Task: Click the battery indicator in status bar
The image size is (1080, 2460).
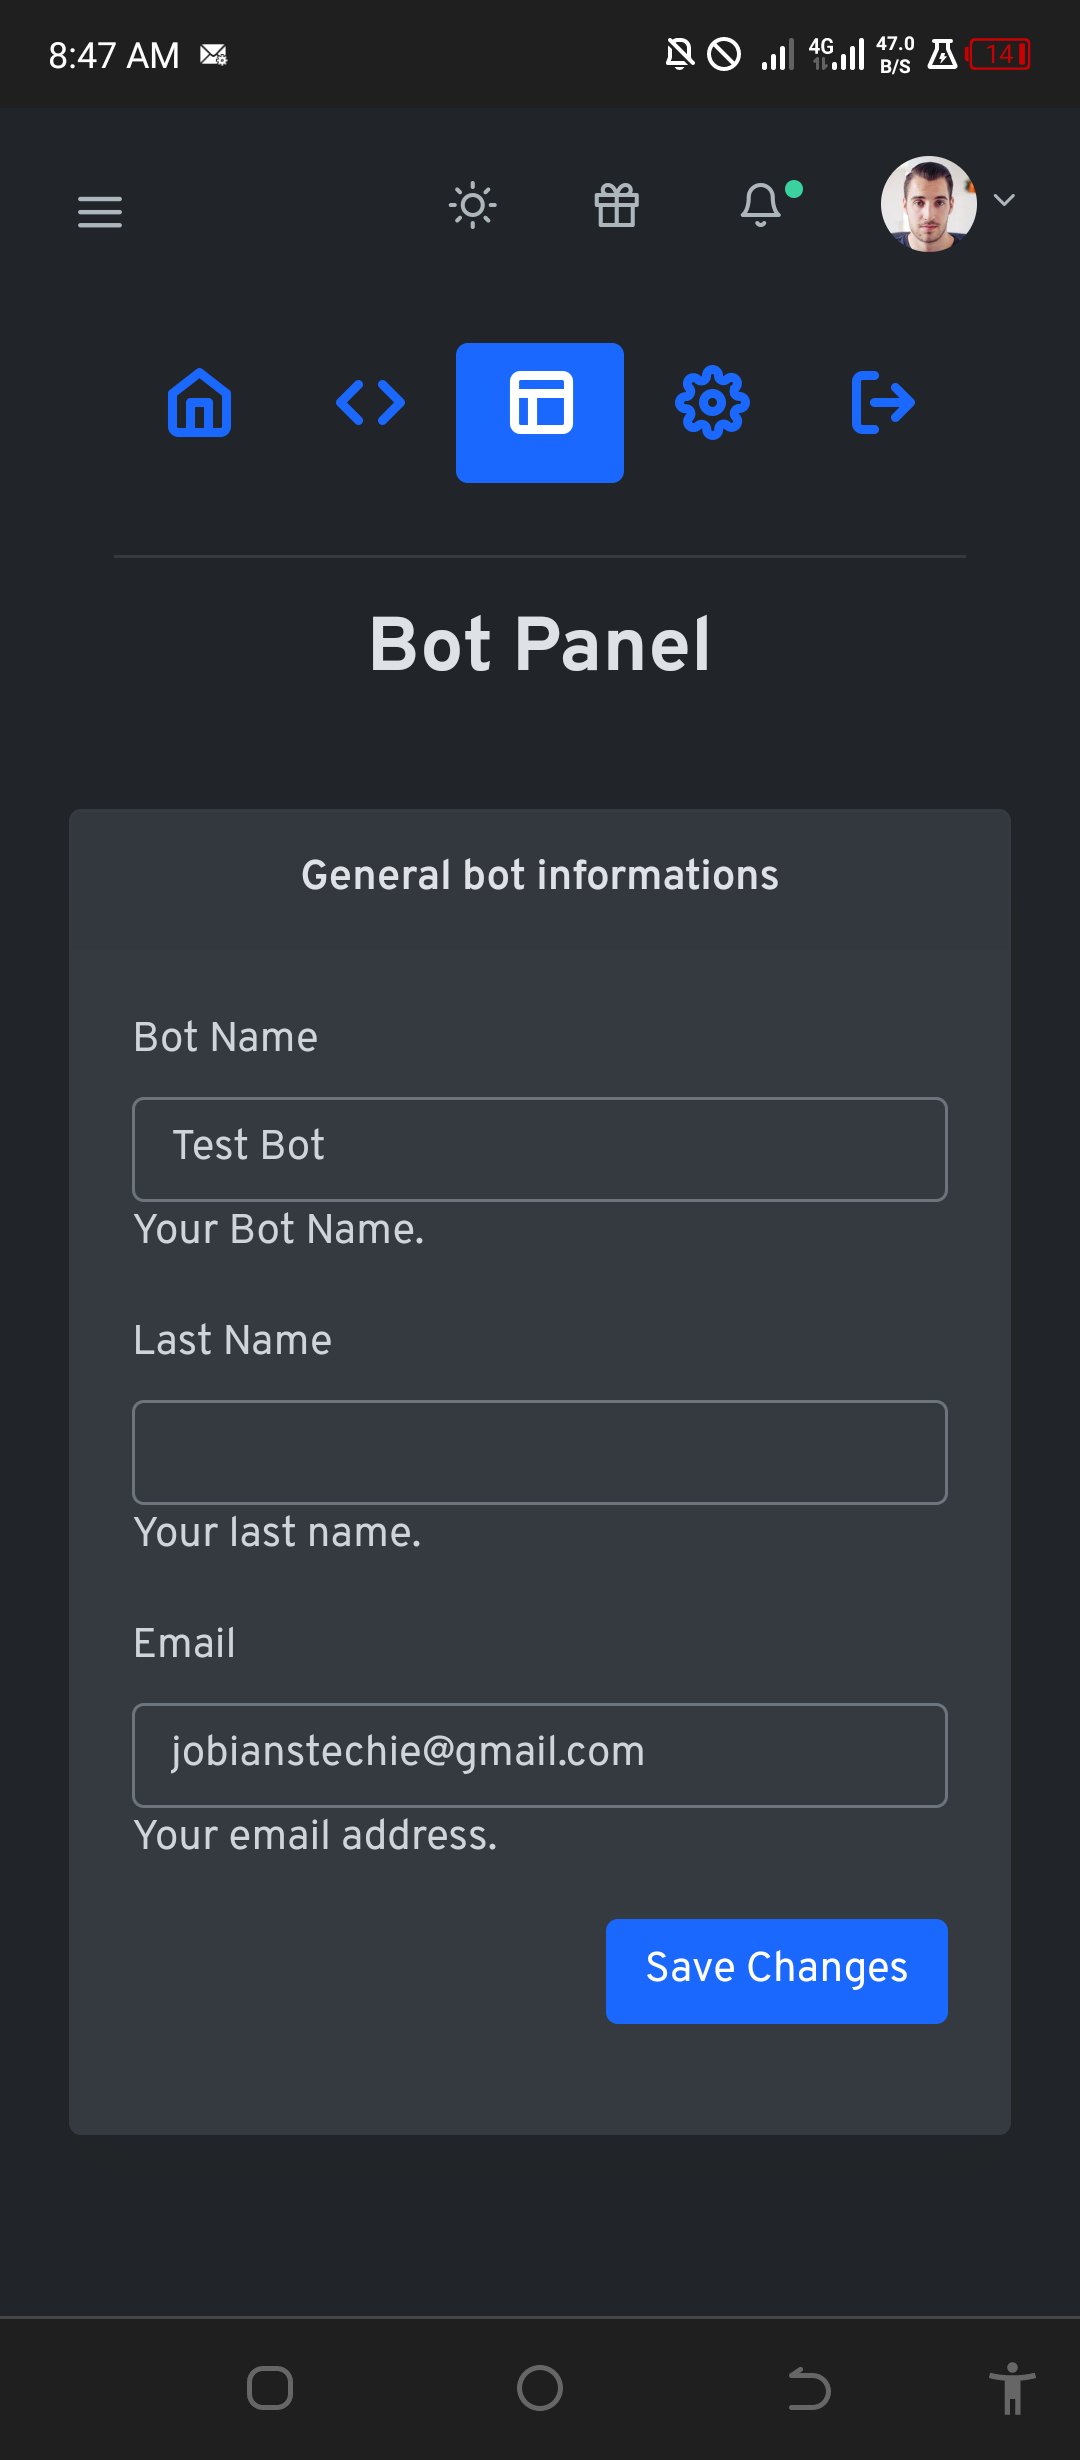Action: click(1001, 54)
